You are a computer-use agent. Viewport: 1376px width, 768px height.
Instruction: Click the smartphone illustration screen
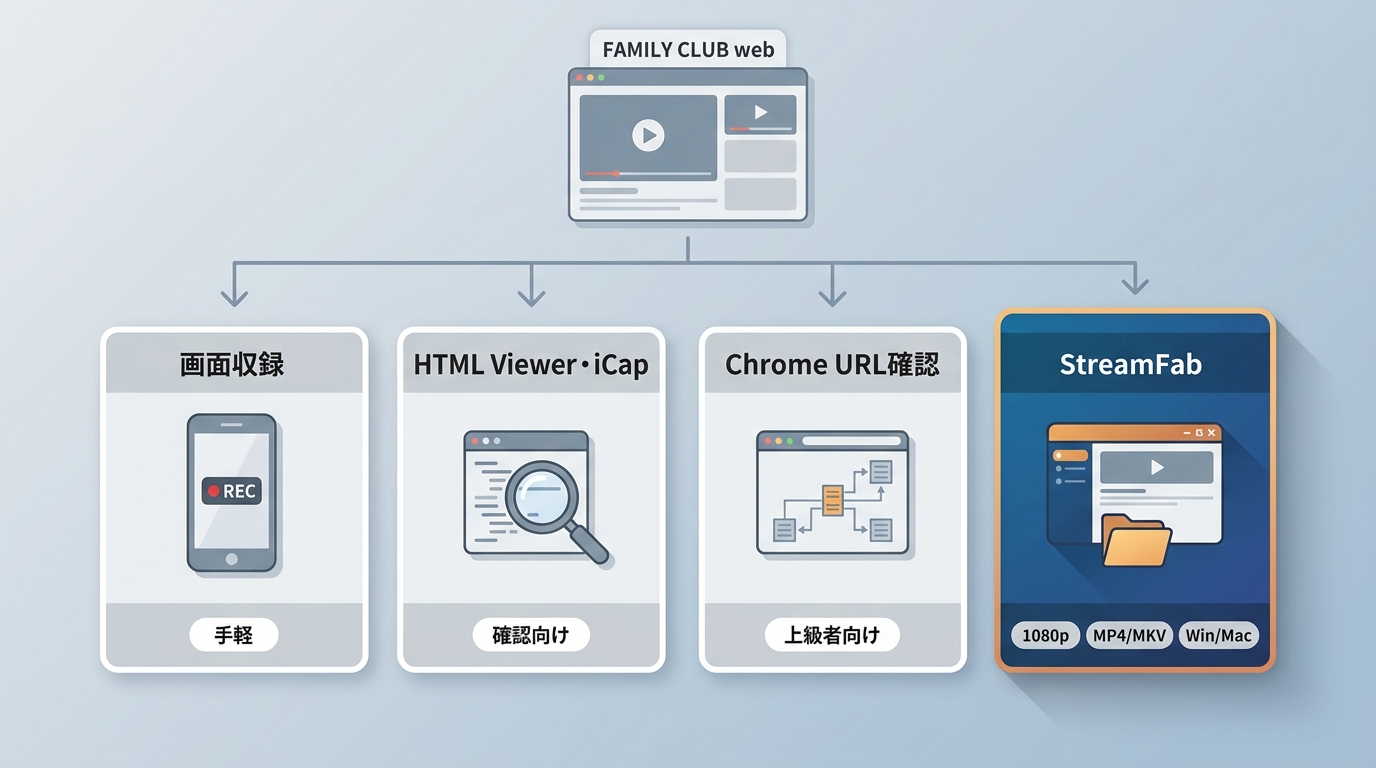[x=231, y=490]
